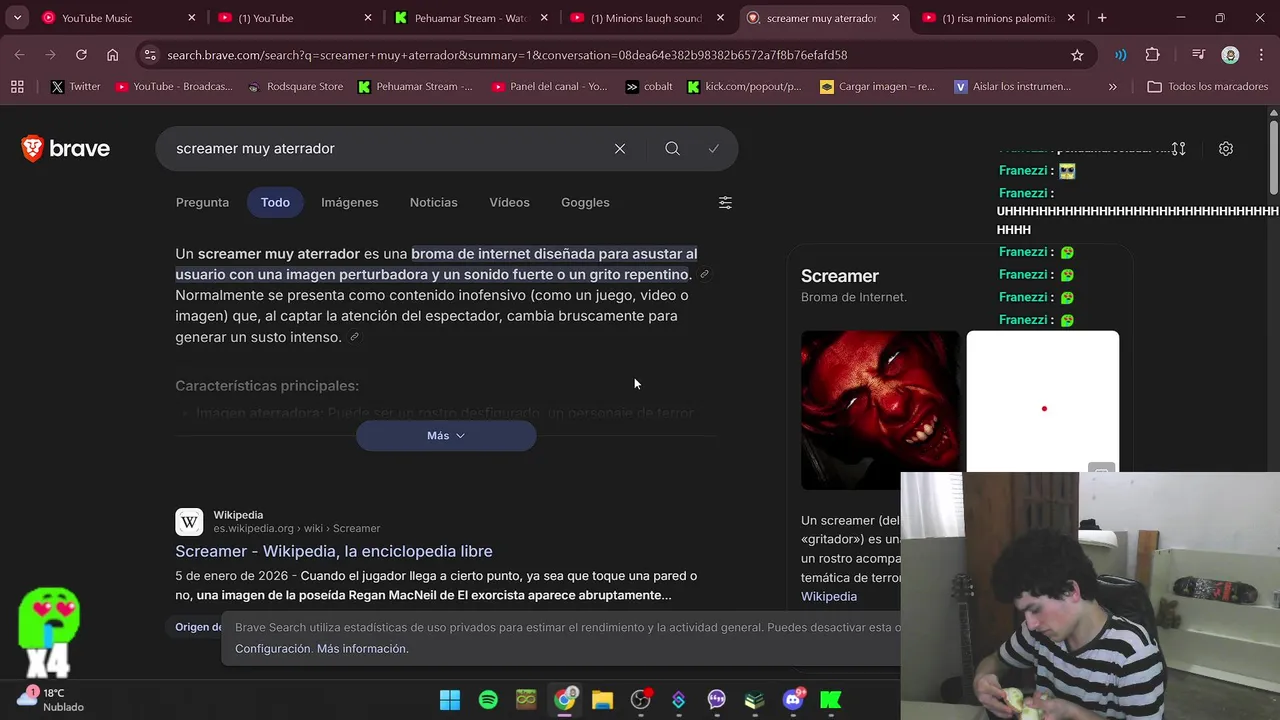Open the YouTube - Broadcas... bookmark
This screenshot has height=720, width=1280.
point(173,87)
